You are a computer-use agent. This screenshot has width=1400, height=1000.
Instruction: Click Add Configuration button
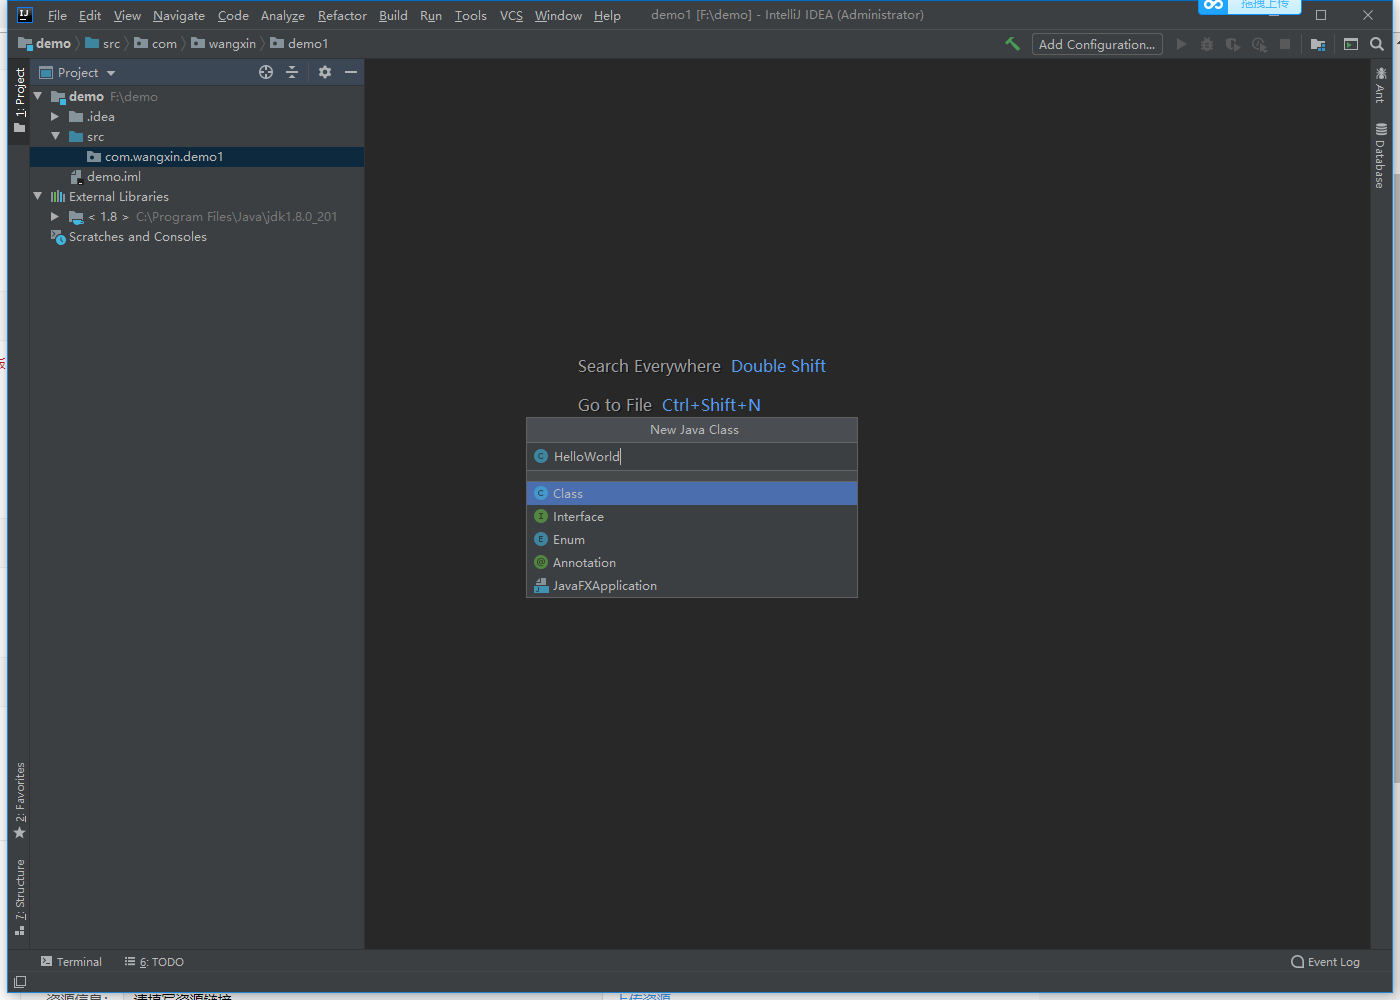coord(1097,44)
